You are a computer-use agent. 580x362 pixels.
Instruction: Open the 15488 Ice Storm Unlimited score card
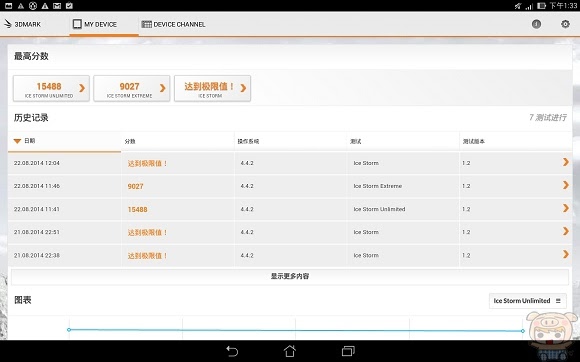[51, 88]
